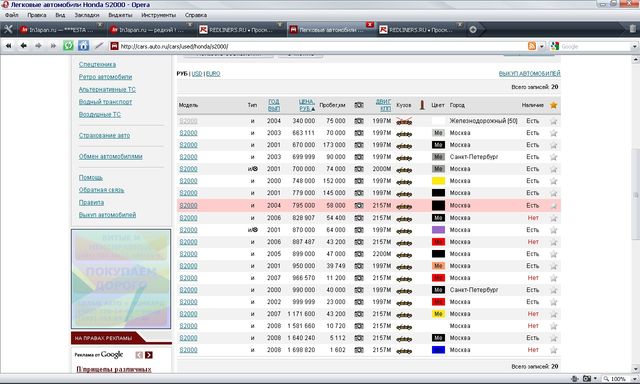Click the closed-tabs trash icon on tab bar
Image resolution: width=640 pixels, height=384 pixels.
coord(633,29)
